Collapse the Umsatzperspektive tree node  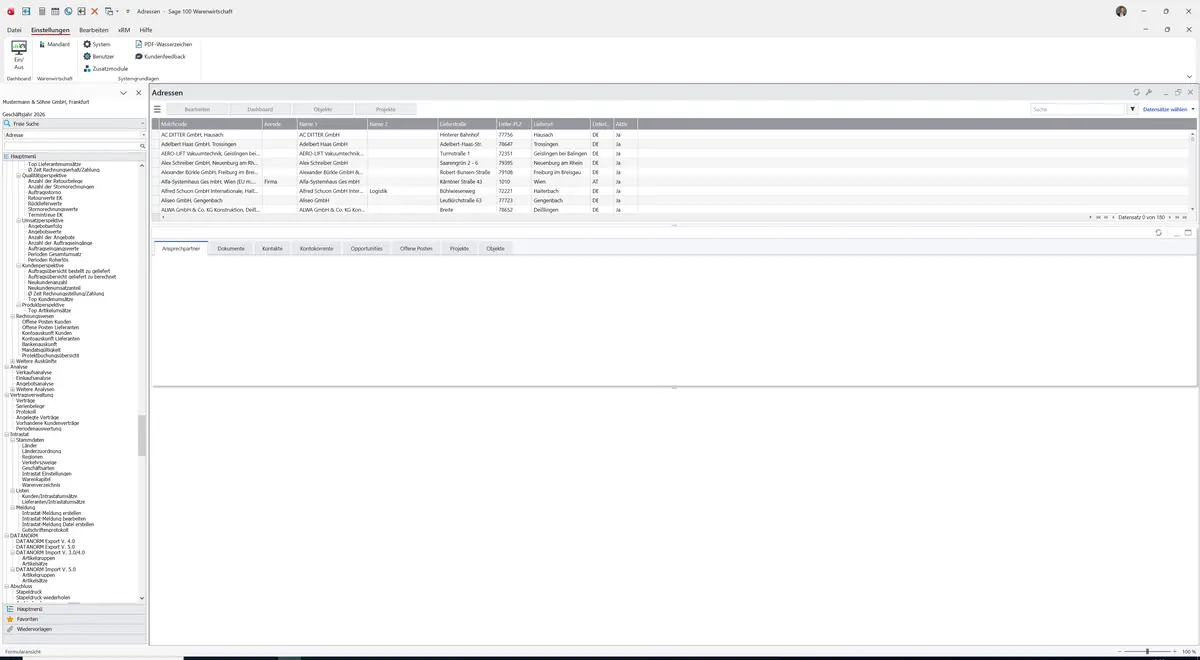click(19, 220)
